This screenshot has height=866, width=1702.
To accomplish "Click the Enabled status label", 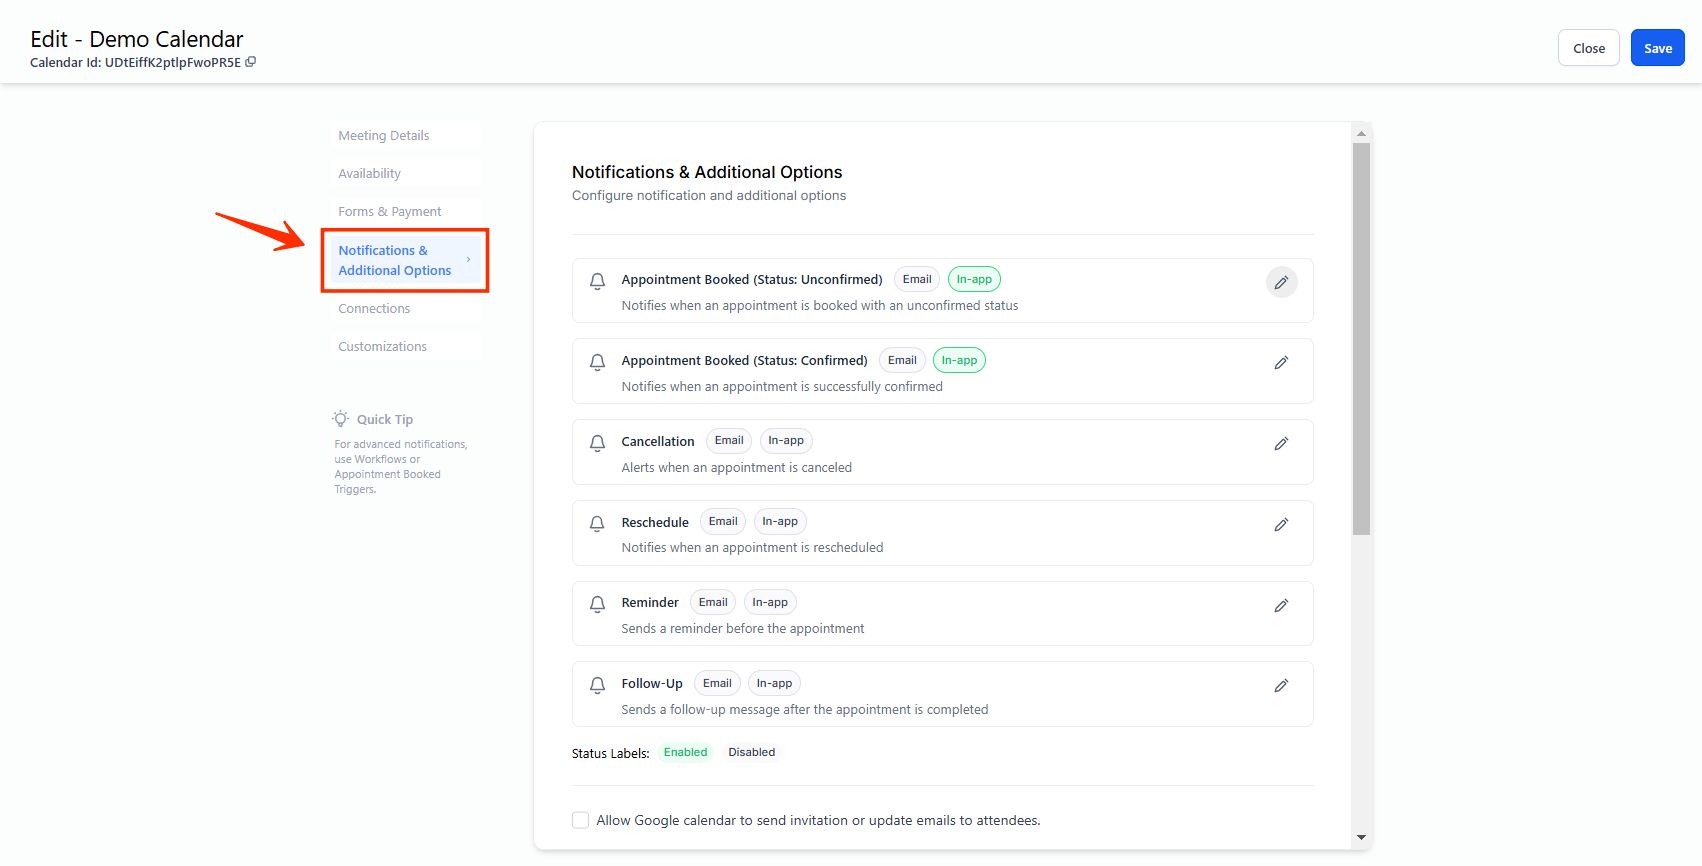I will pos(685,753).
